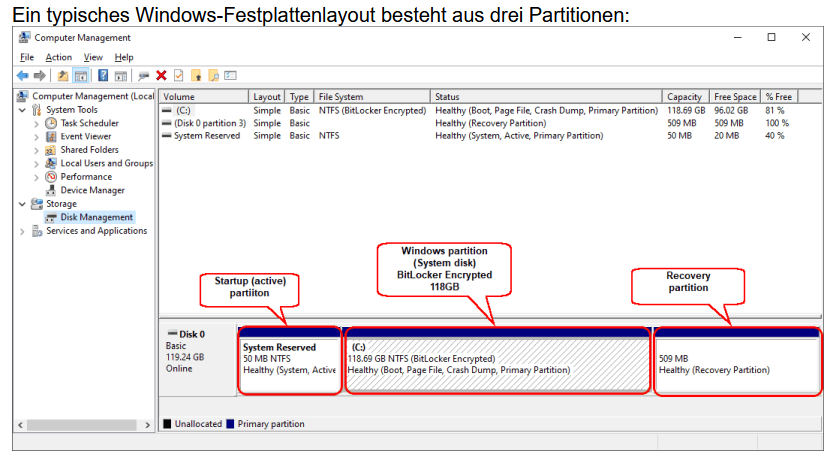Image resolution: width=831 pixels, height=456 pixels.
Task: Collapse the Storage node
Action: 22,204
